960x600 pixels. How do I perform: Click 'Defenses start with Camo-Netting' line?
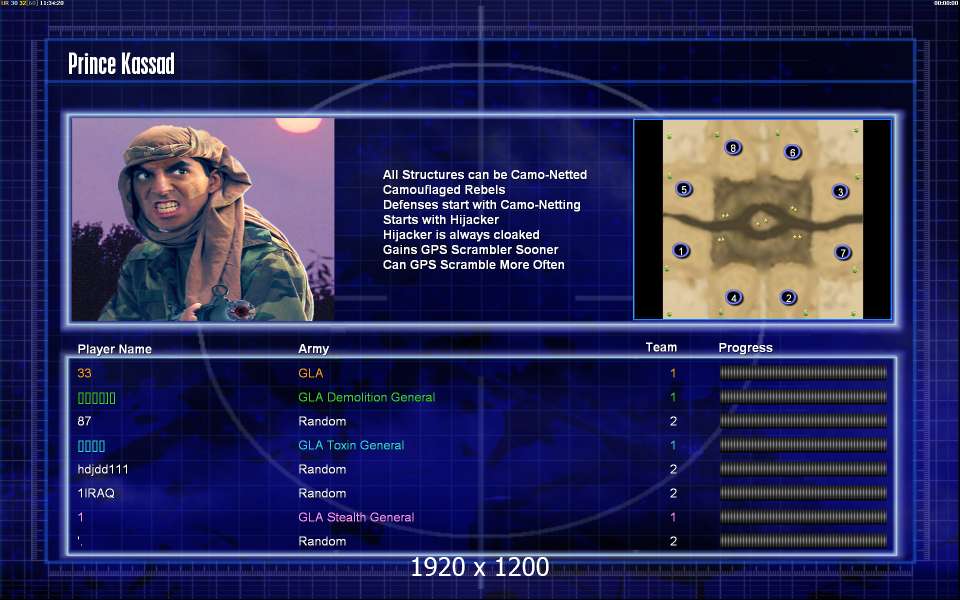click(482, 204)
